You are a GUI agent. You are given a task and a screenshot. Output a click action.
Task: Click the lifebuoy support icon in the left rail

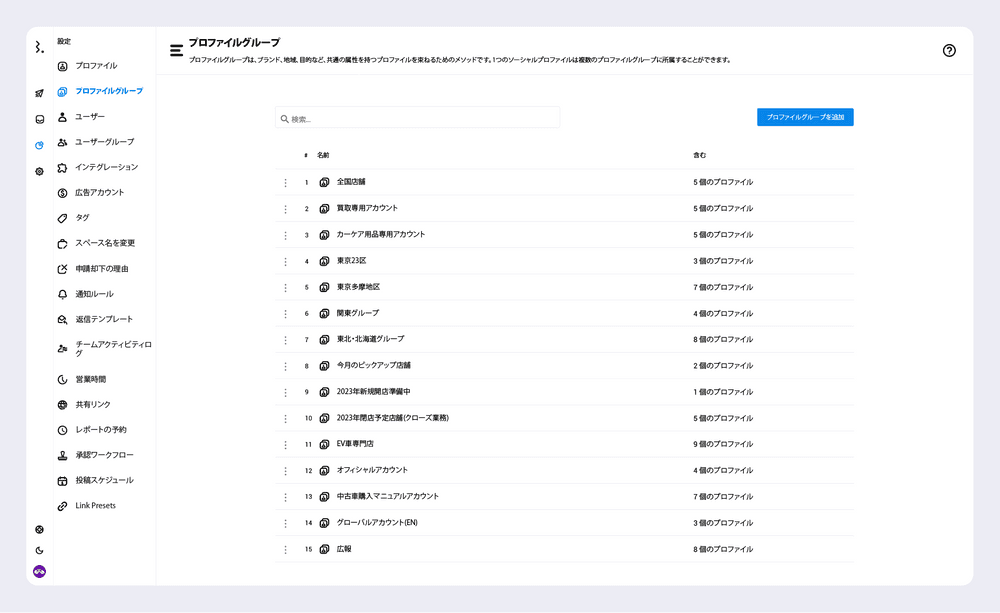pos(39,530)
